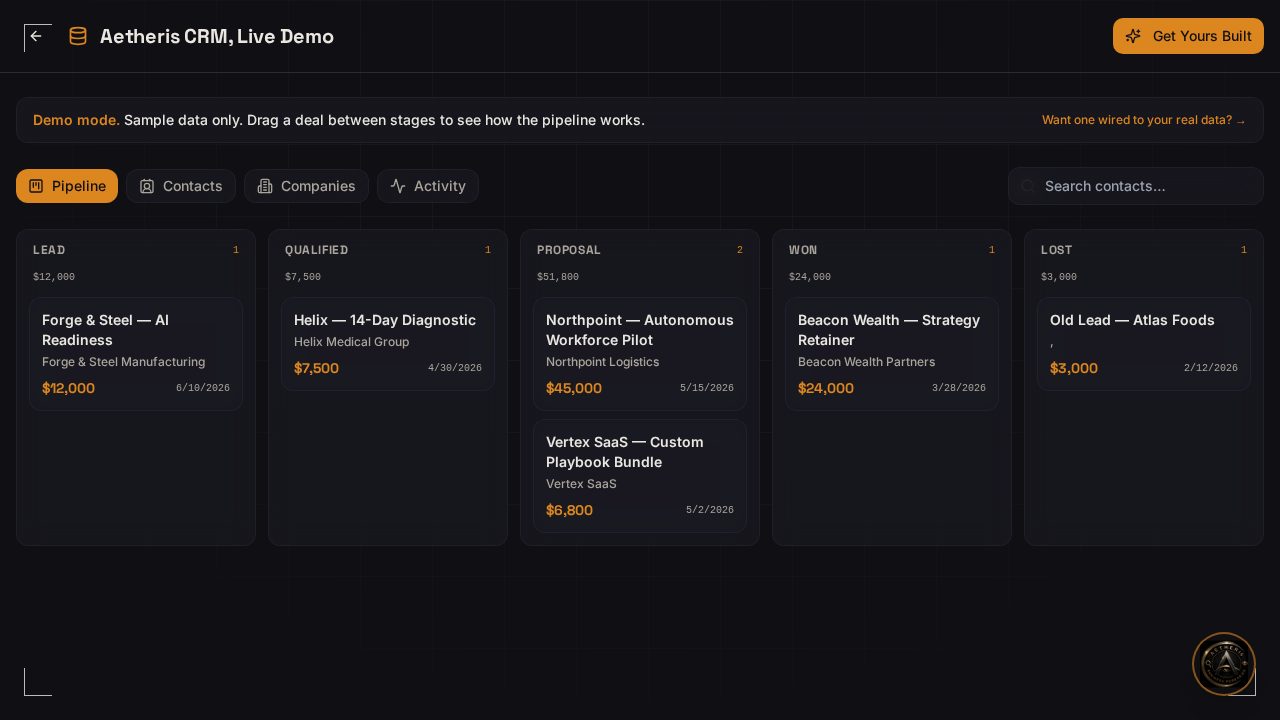Image resolution: width=1280 pixels, height=720 pixels.
Task: Click the 'Demo mode.' label
Action: click(76, 120)
